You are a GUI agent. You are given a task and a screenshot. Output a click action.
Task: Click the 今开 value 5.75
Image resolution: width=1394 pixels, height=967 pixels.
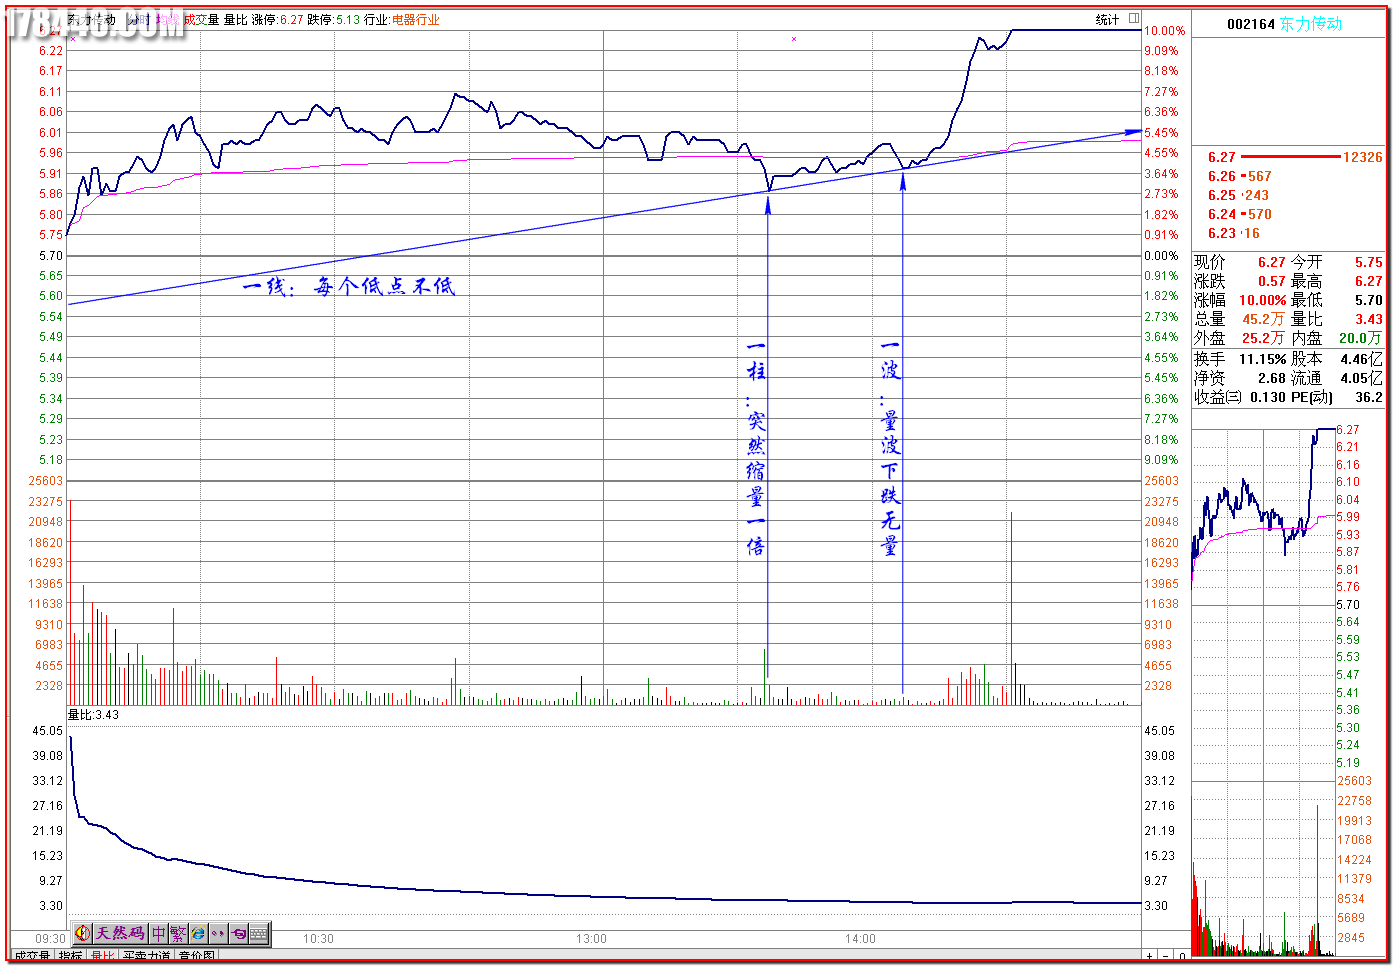pos(1369,262)
